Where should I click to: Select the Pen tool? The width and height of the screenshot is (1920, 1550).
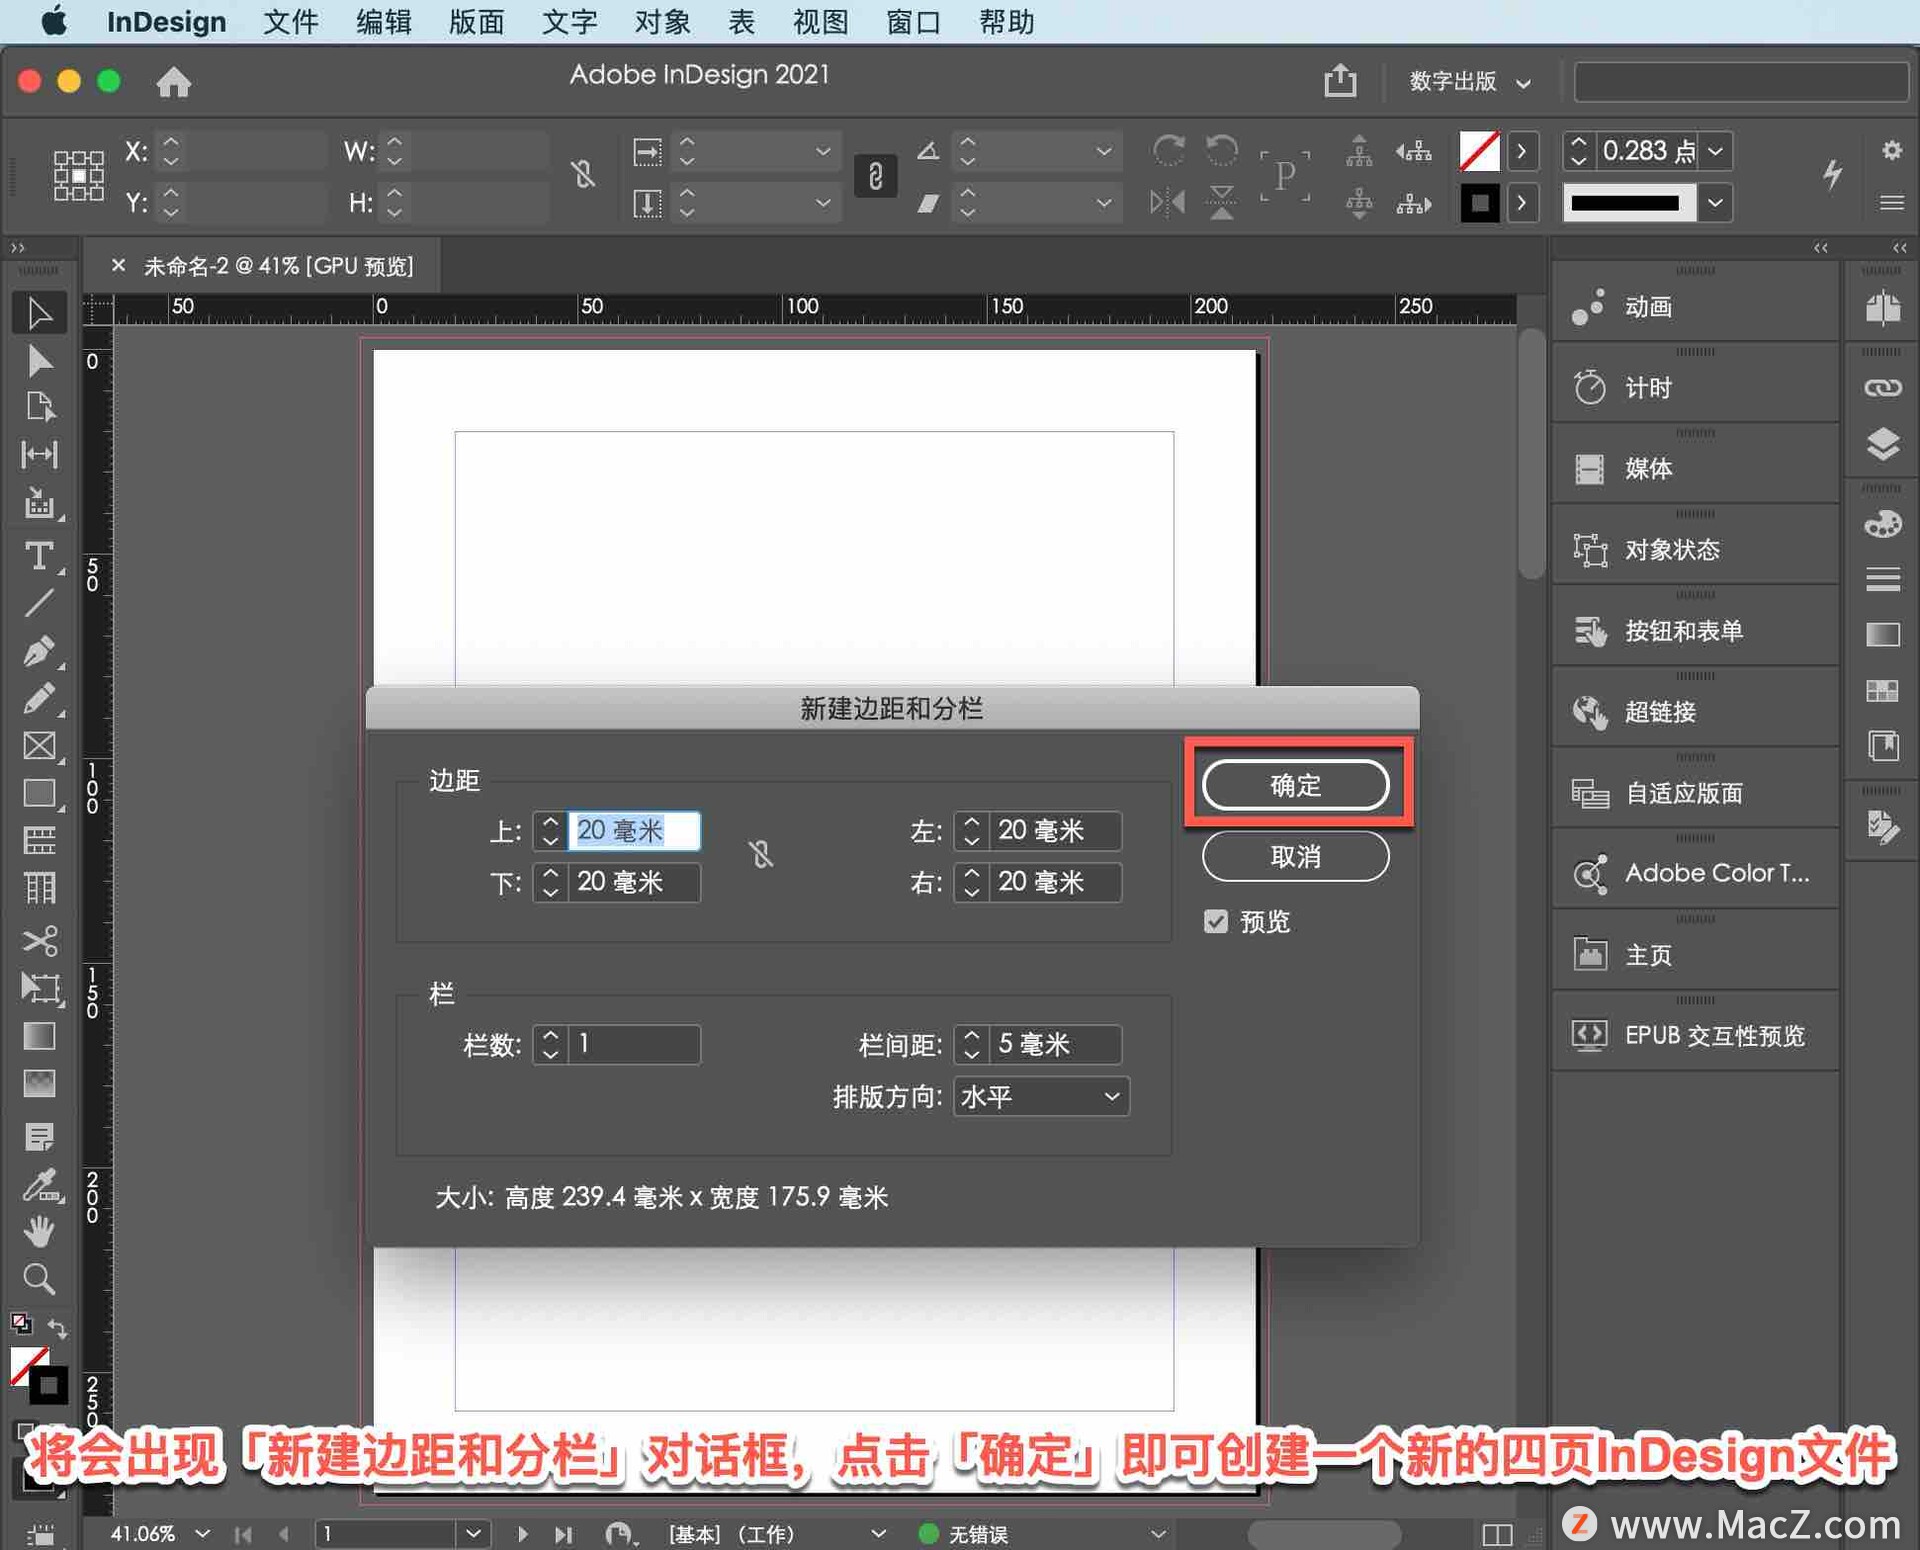click(39, 651)
